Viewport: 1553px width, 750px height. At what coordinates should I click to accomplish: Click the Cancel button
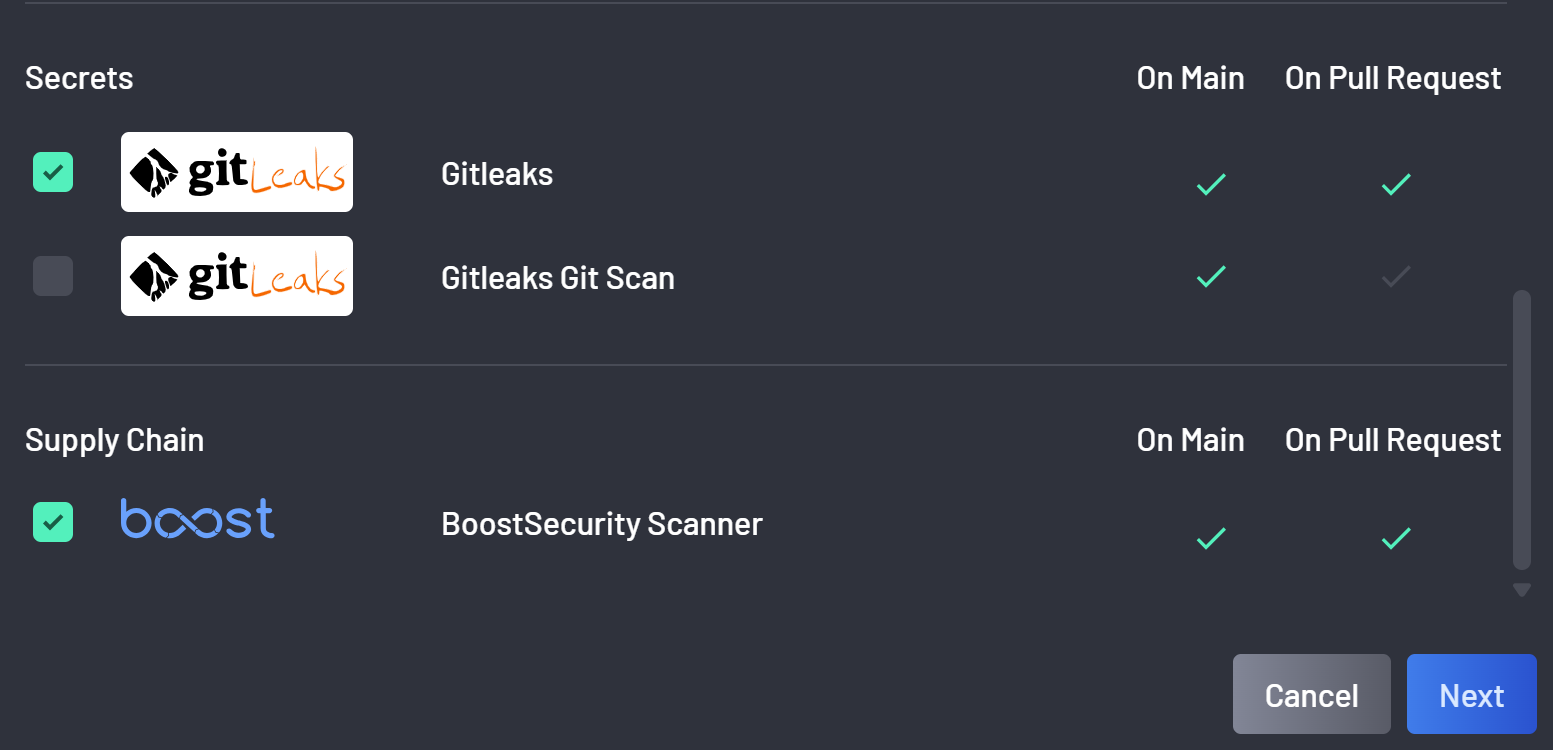coord(1312,694)
